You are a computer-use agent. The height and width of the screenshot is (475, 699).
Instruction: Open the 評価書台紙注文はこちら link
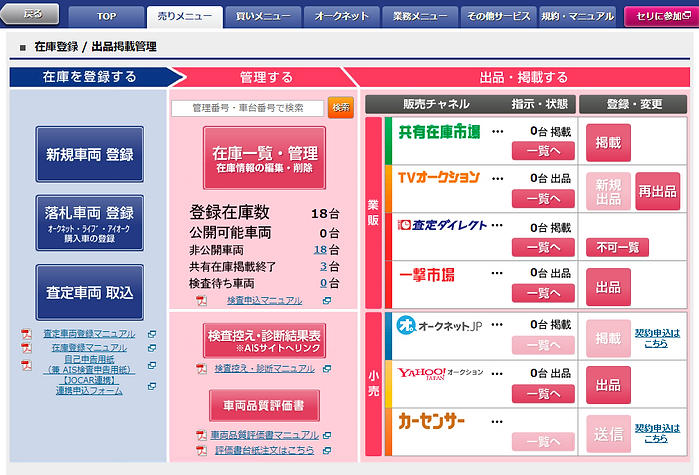pos(264,450)
